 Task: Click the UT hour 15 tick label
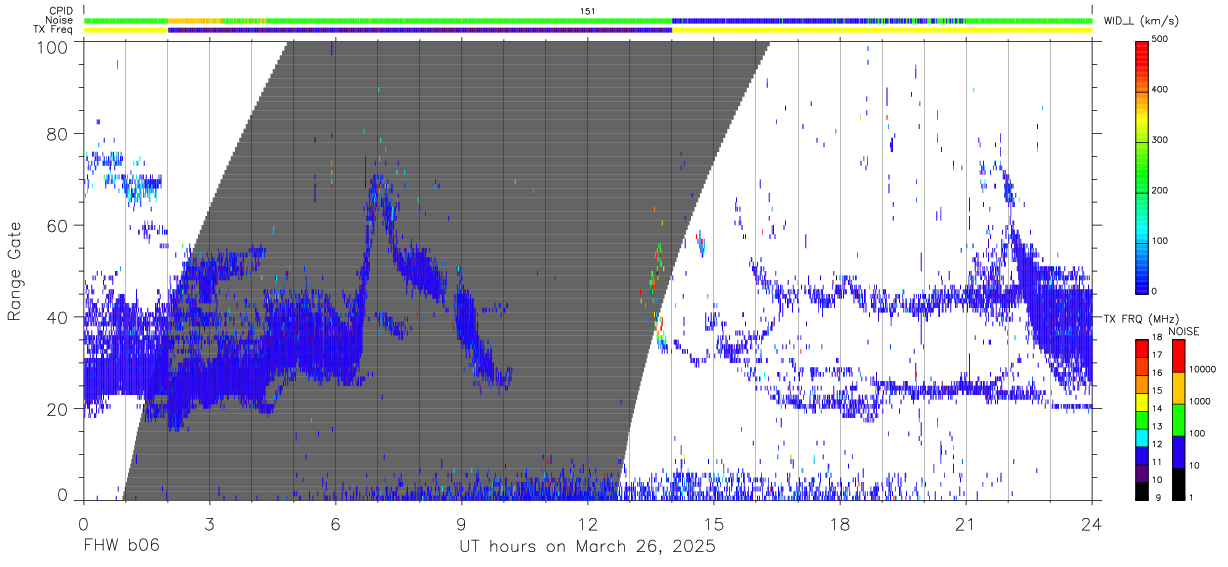click(x=714, y=524)
